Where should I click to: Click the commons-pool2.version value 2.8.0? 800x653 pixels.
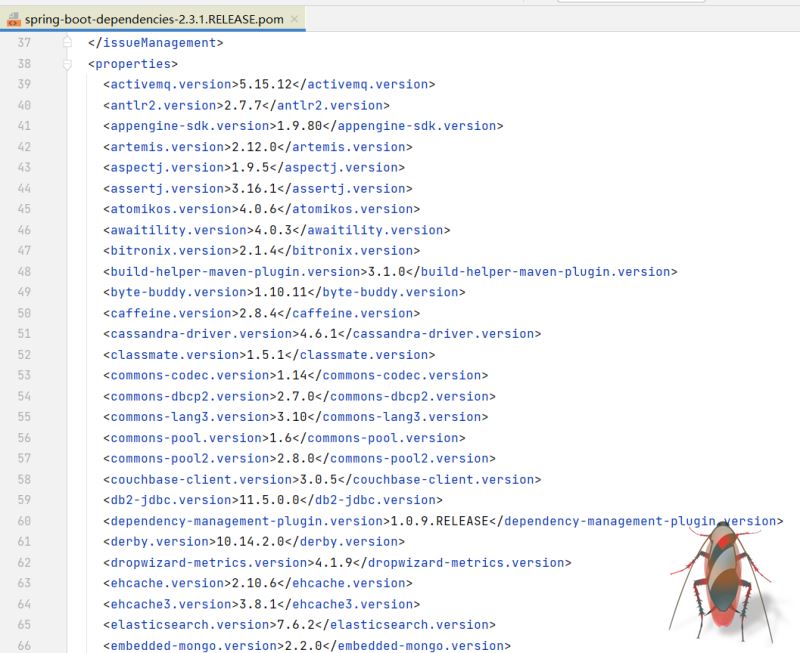[x=295, y=459]
